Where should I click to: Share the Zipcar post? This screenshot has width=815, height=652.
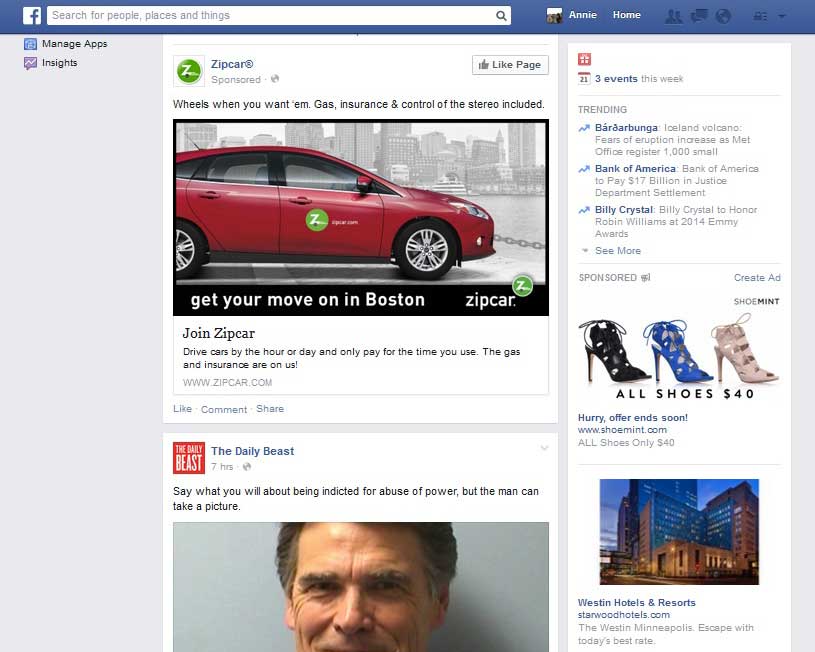pos(270,409)
